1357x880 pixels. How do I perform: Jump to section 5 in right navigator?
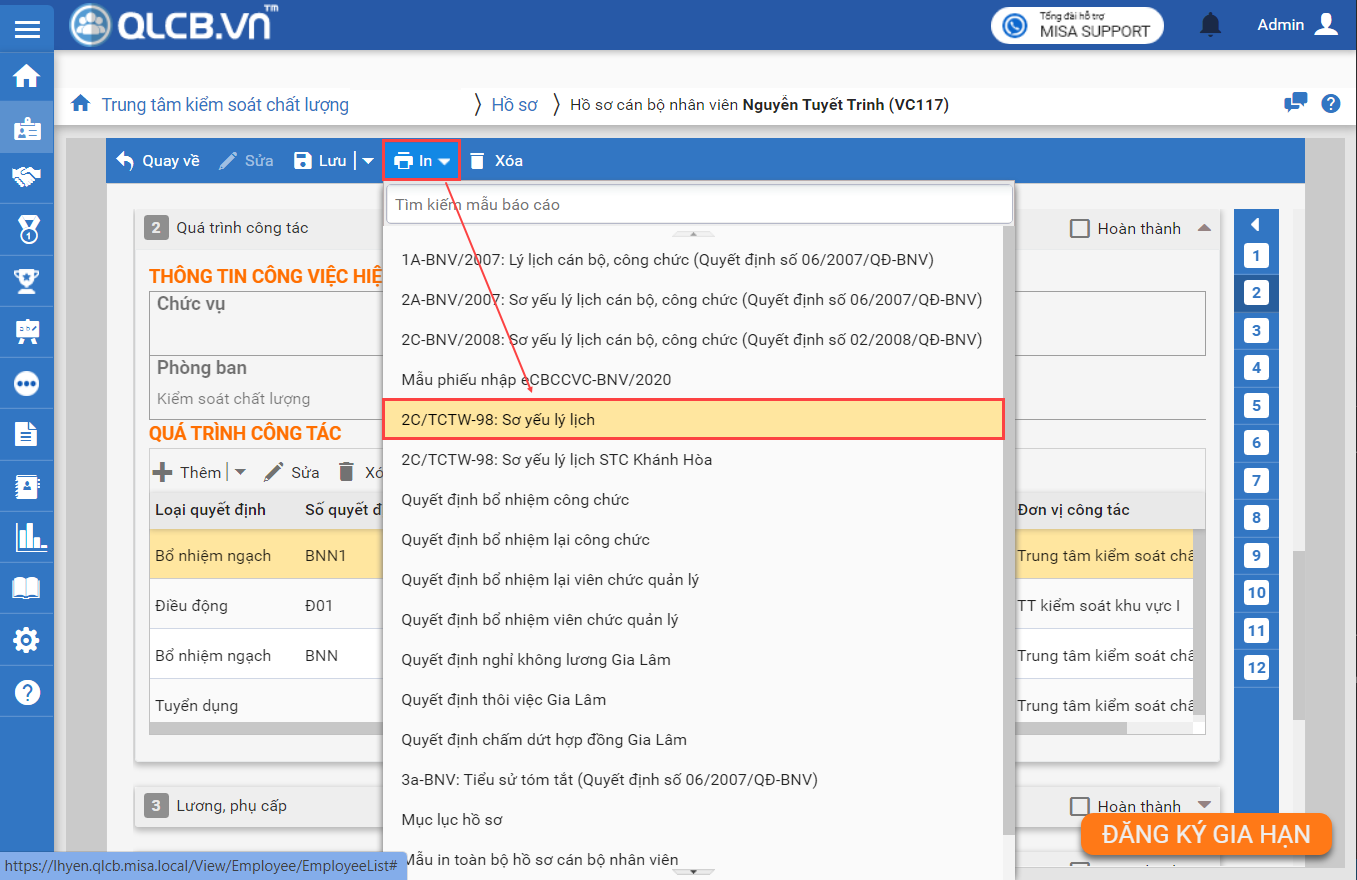click(x=1256, y=406)
